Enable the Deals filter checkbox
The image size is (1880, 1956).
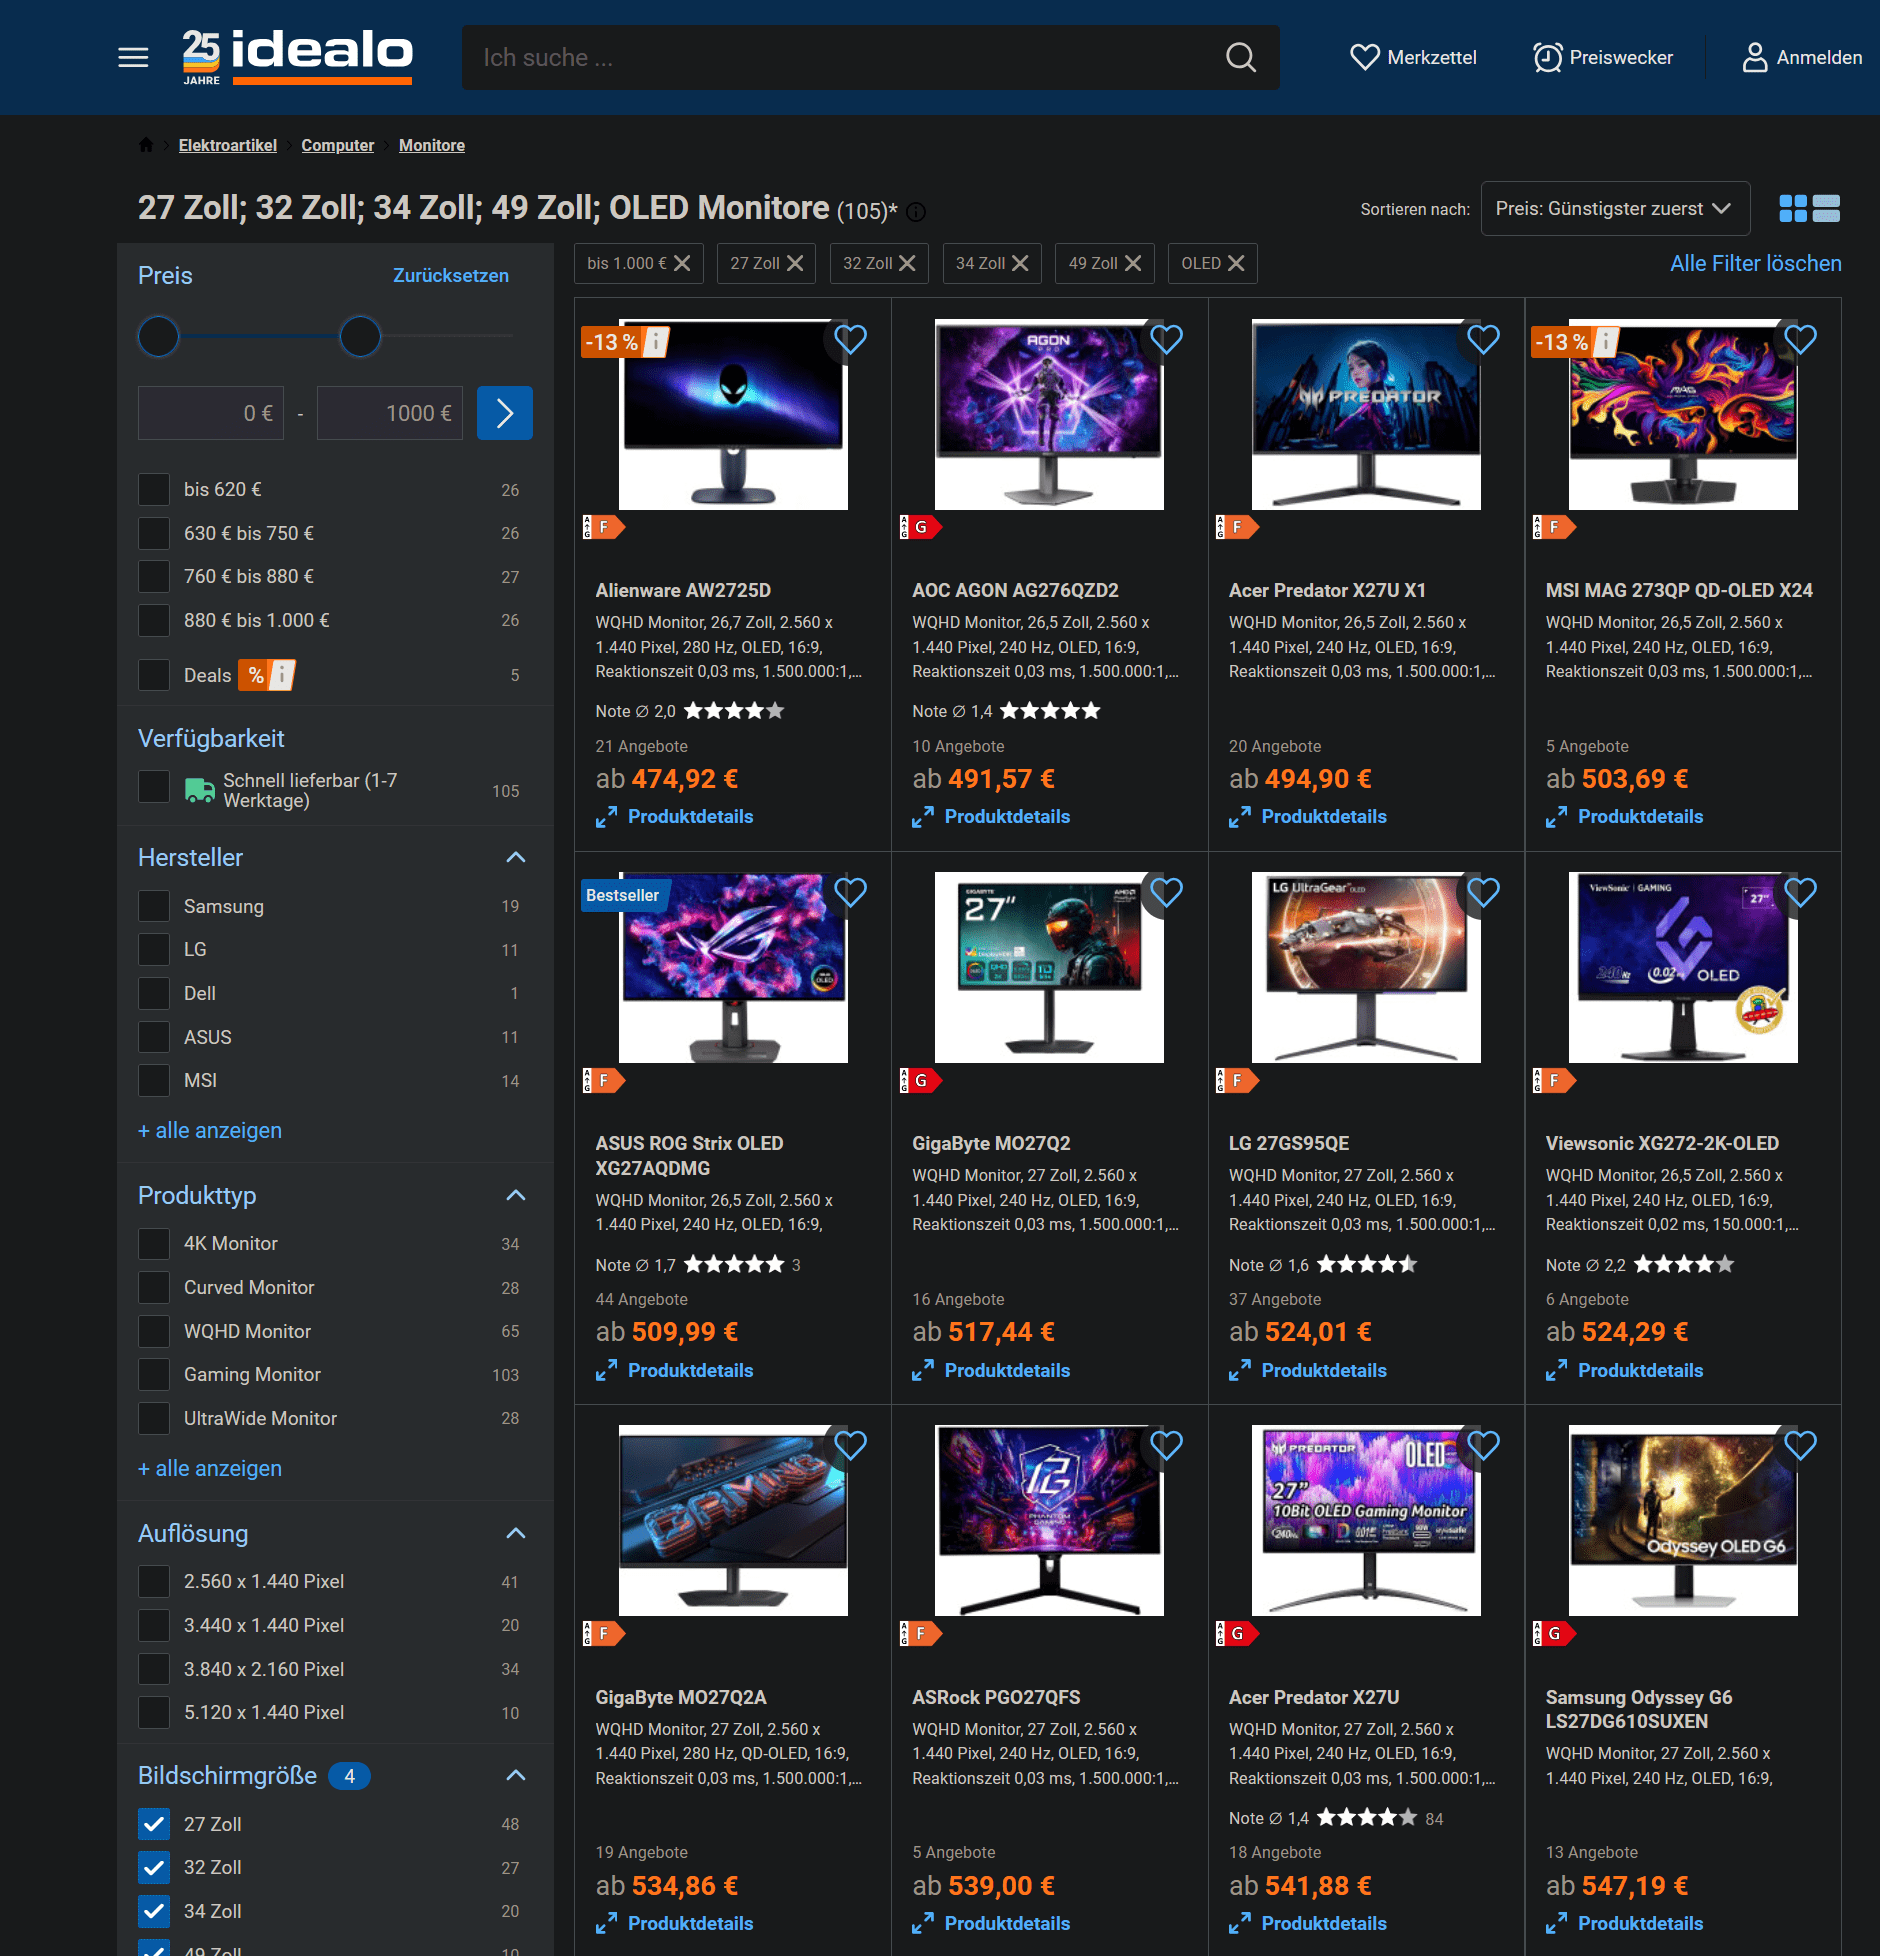(154, 675)
